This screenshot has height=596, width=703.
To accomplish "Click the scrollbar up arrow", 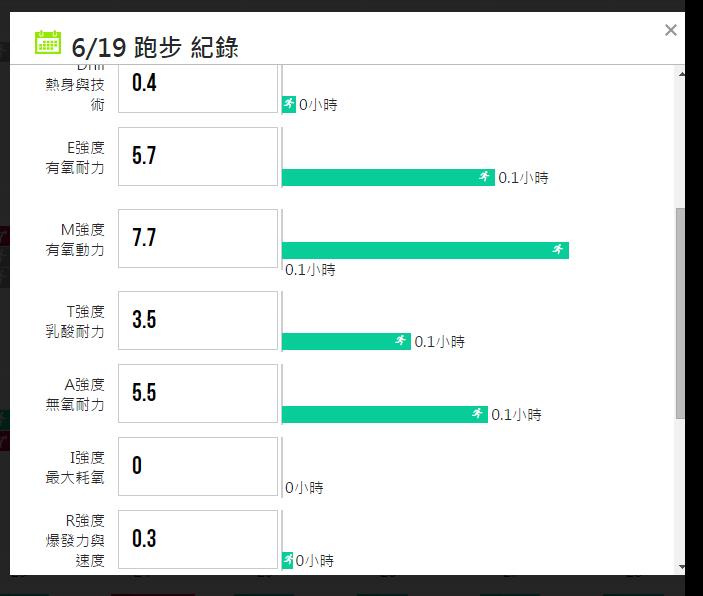I will click(681, 74).
